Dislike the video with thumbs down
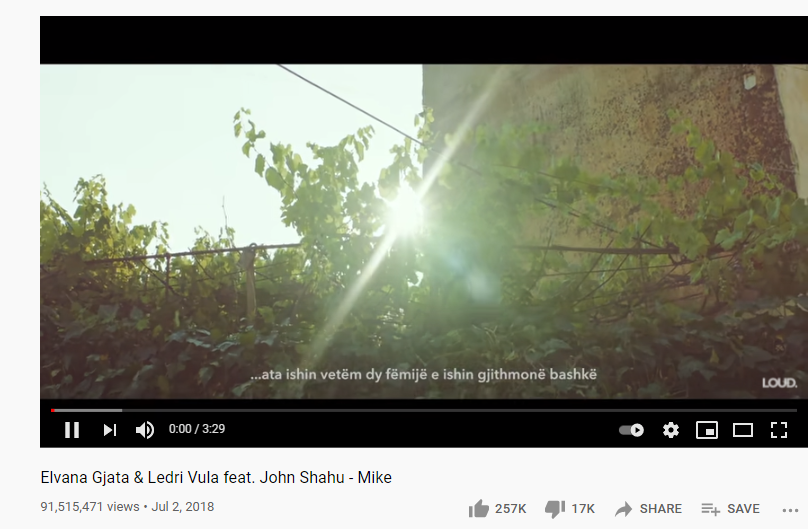808x529 pixels. [555, 509]
